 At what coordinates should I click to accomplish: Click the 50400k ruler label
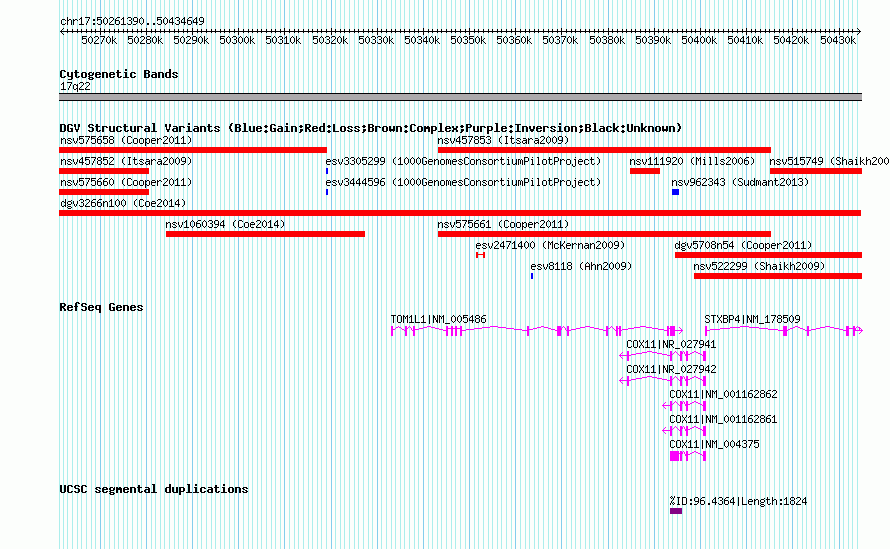[x=699, y=40]
